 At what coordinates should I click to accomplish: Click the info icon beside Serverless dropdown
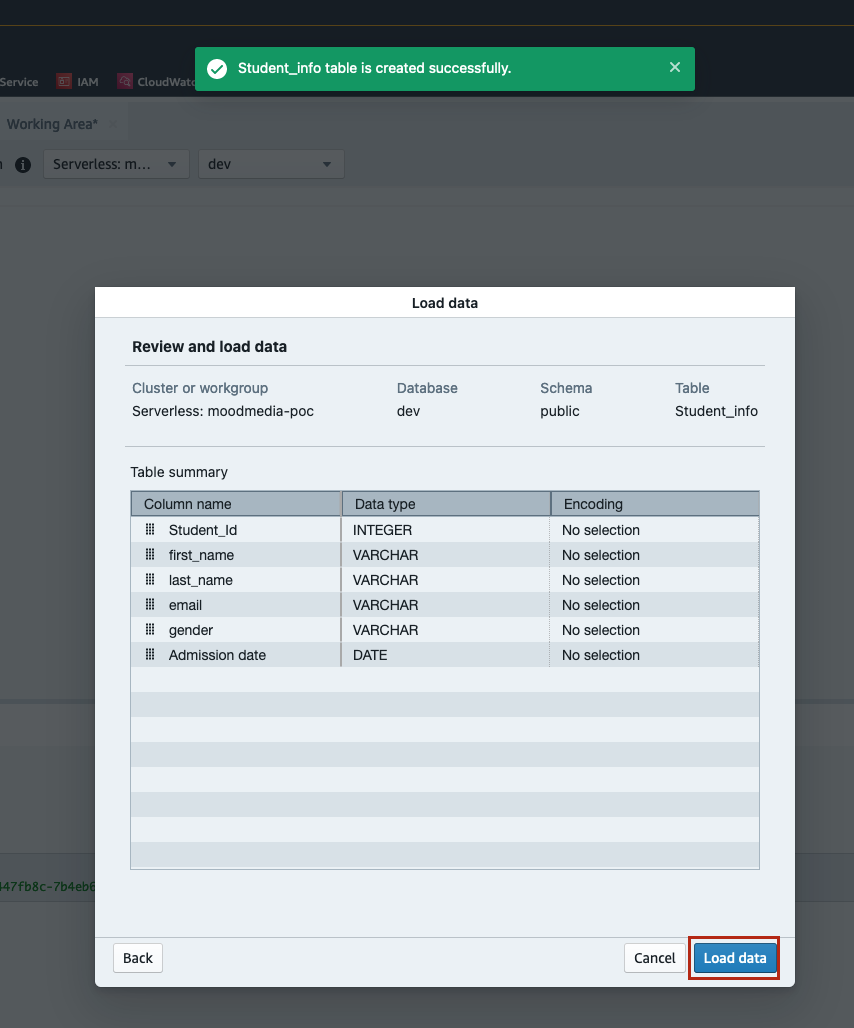click(x=23, y=165)
